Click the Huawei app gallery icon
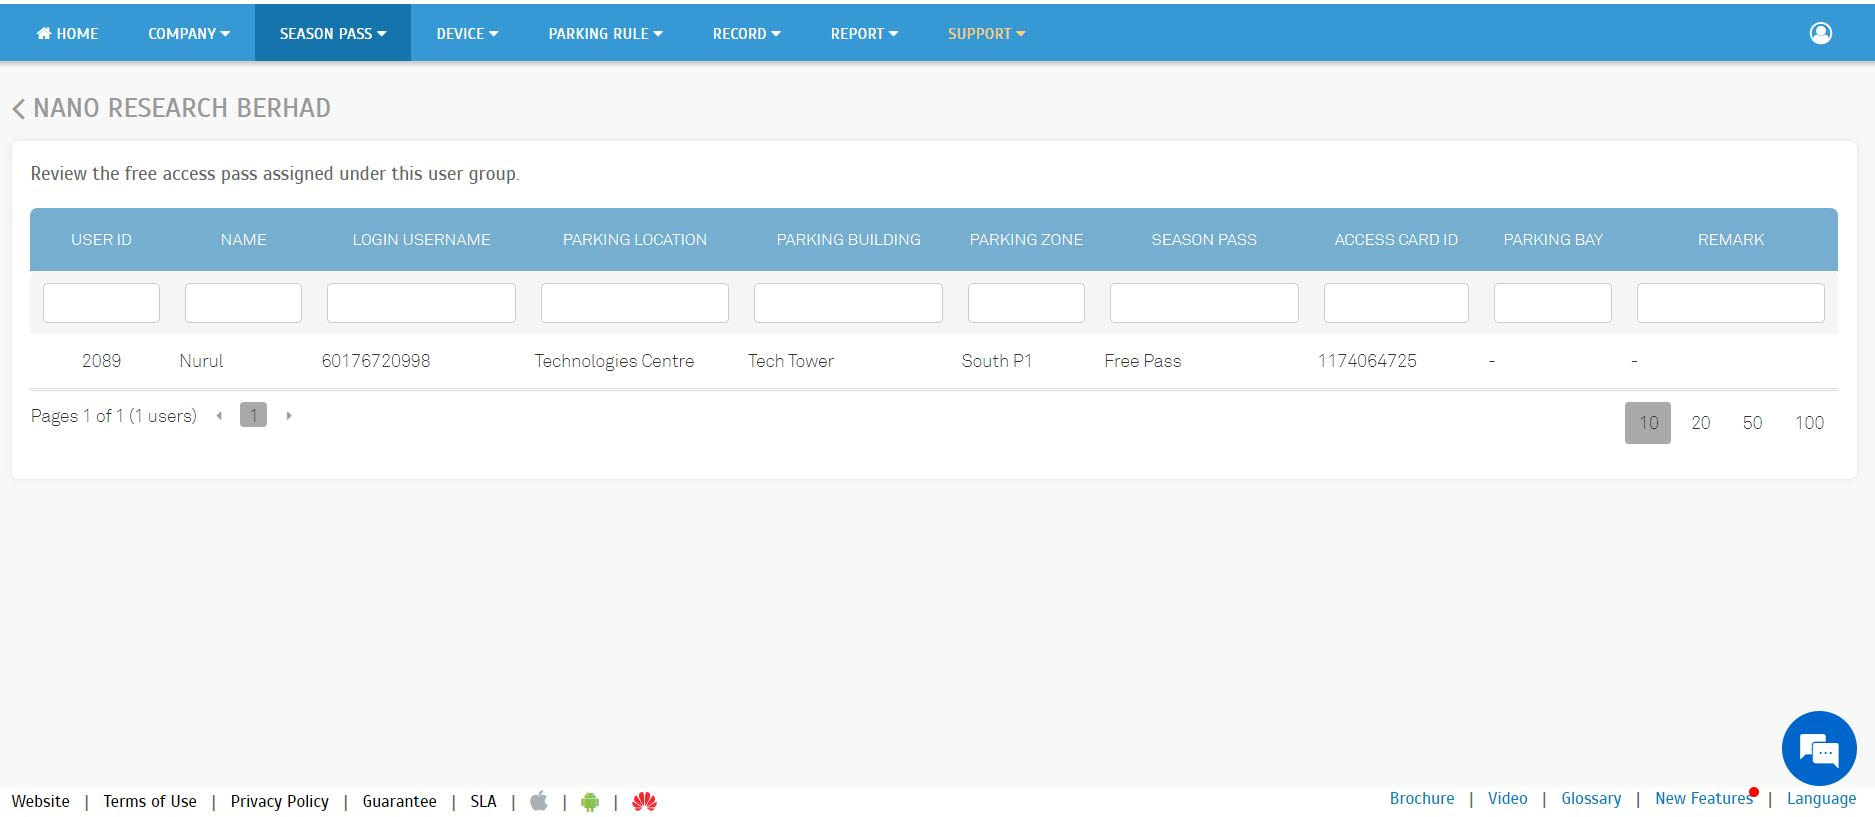The height and width of the screenshot is (817, 1875). 644,801
